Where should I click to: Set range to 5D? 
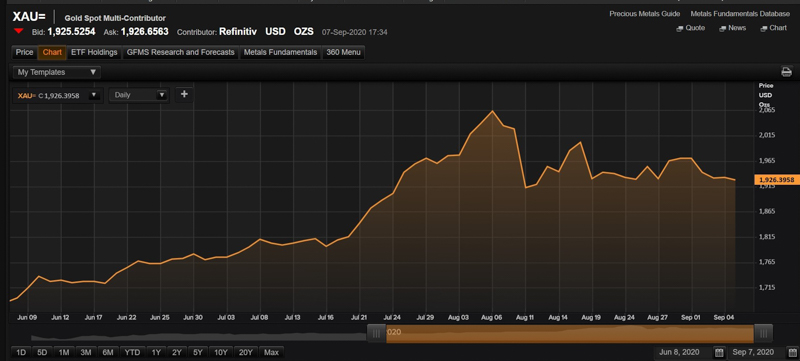point(42,352)
